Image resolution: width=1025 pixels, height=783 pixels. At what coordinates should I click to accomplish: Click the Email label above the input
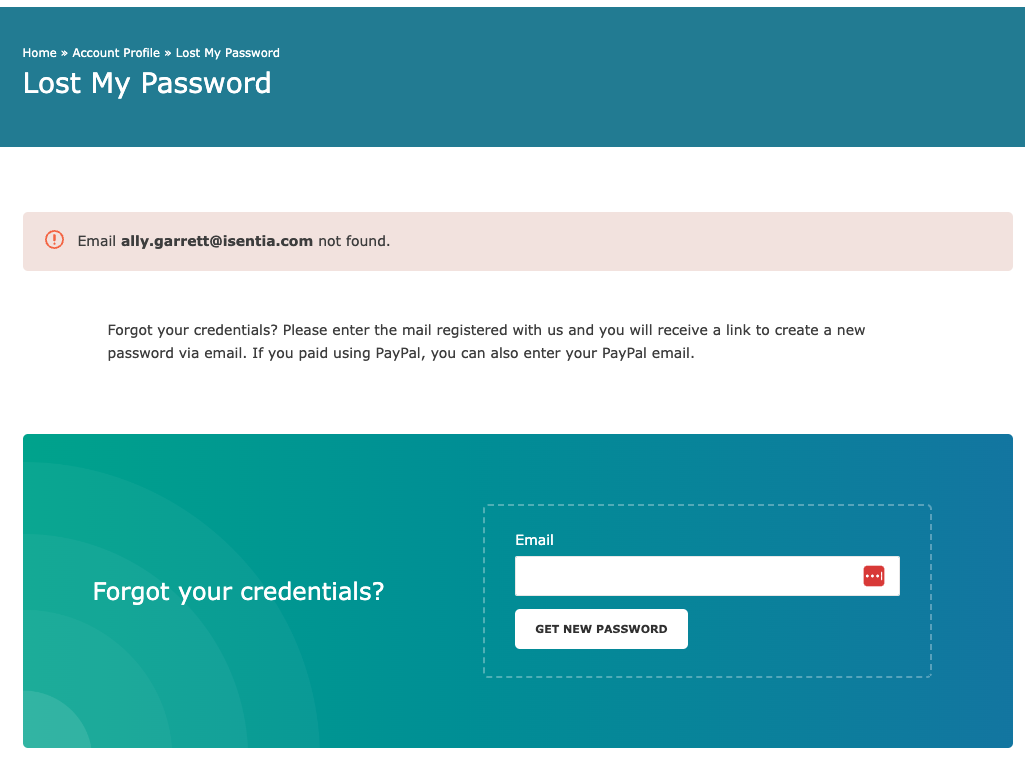[x=534, y=540]
